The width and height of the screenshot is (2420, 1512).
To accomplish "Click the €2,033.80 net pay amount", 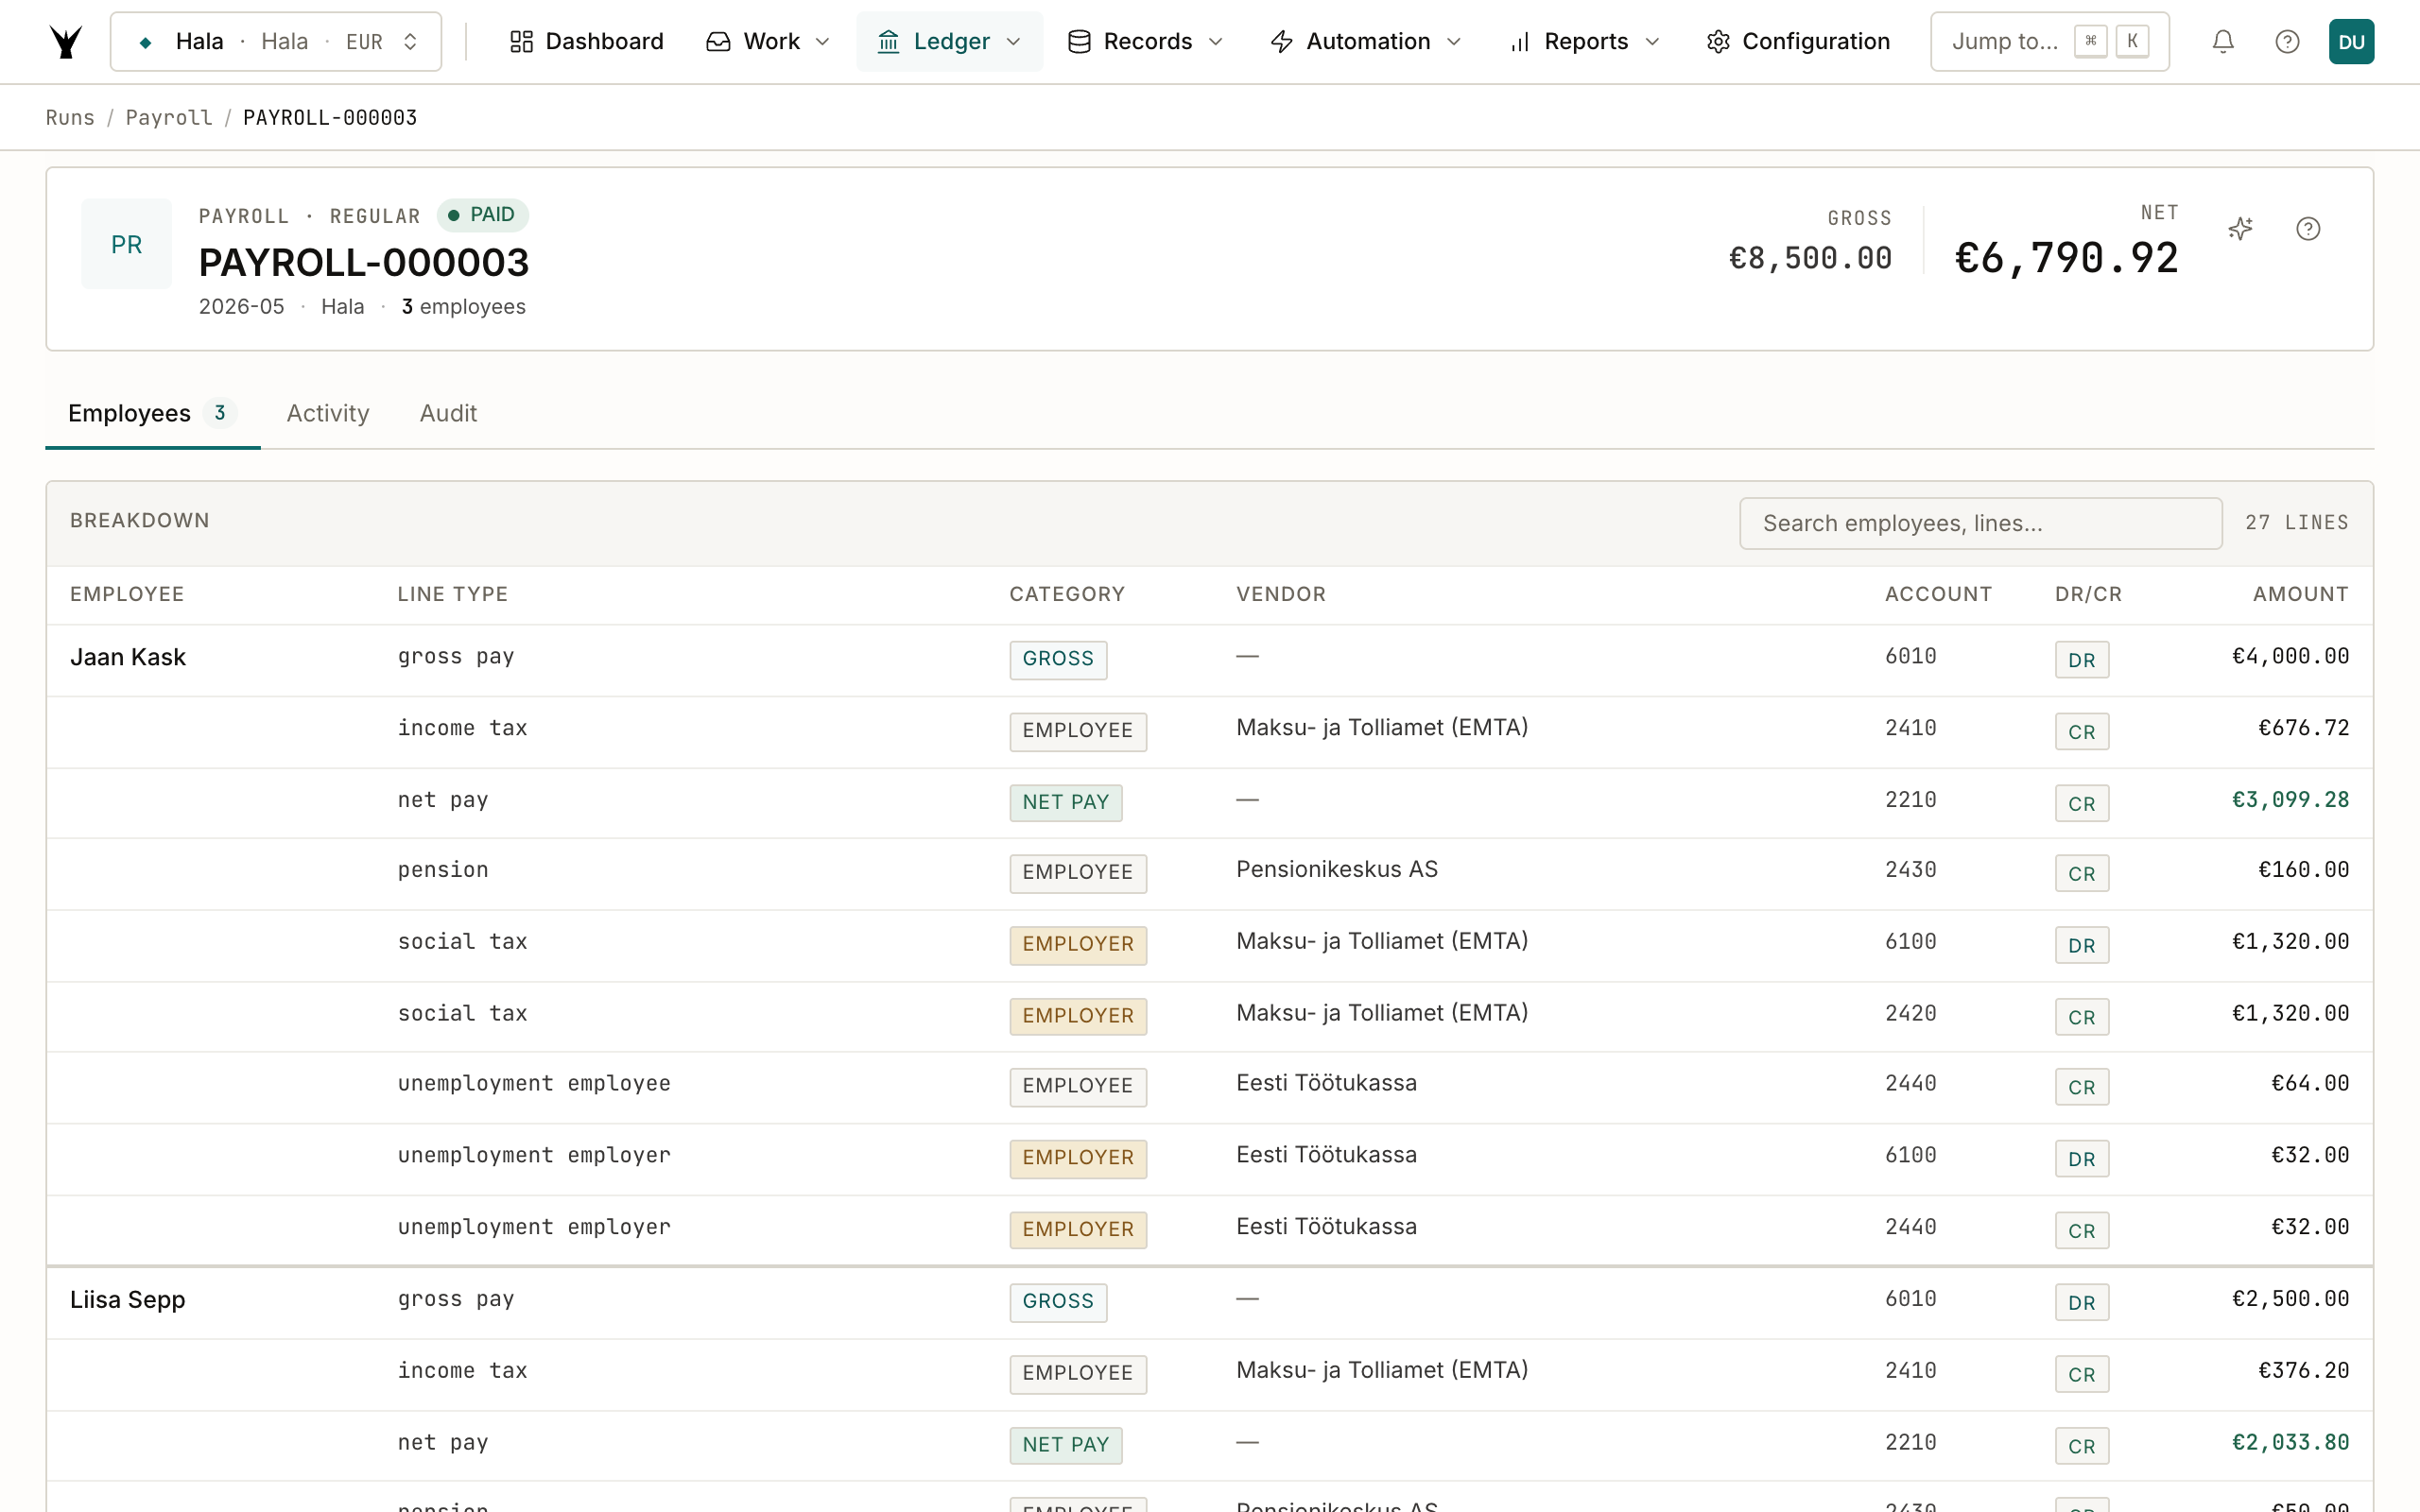I will tap(2290, 1442).
